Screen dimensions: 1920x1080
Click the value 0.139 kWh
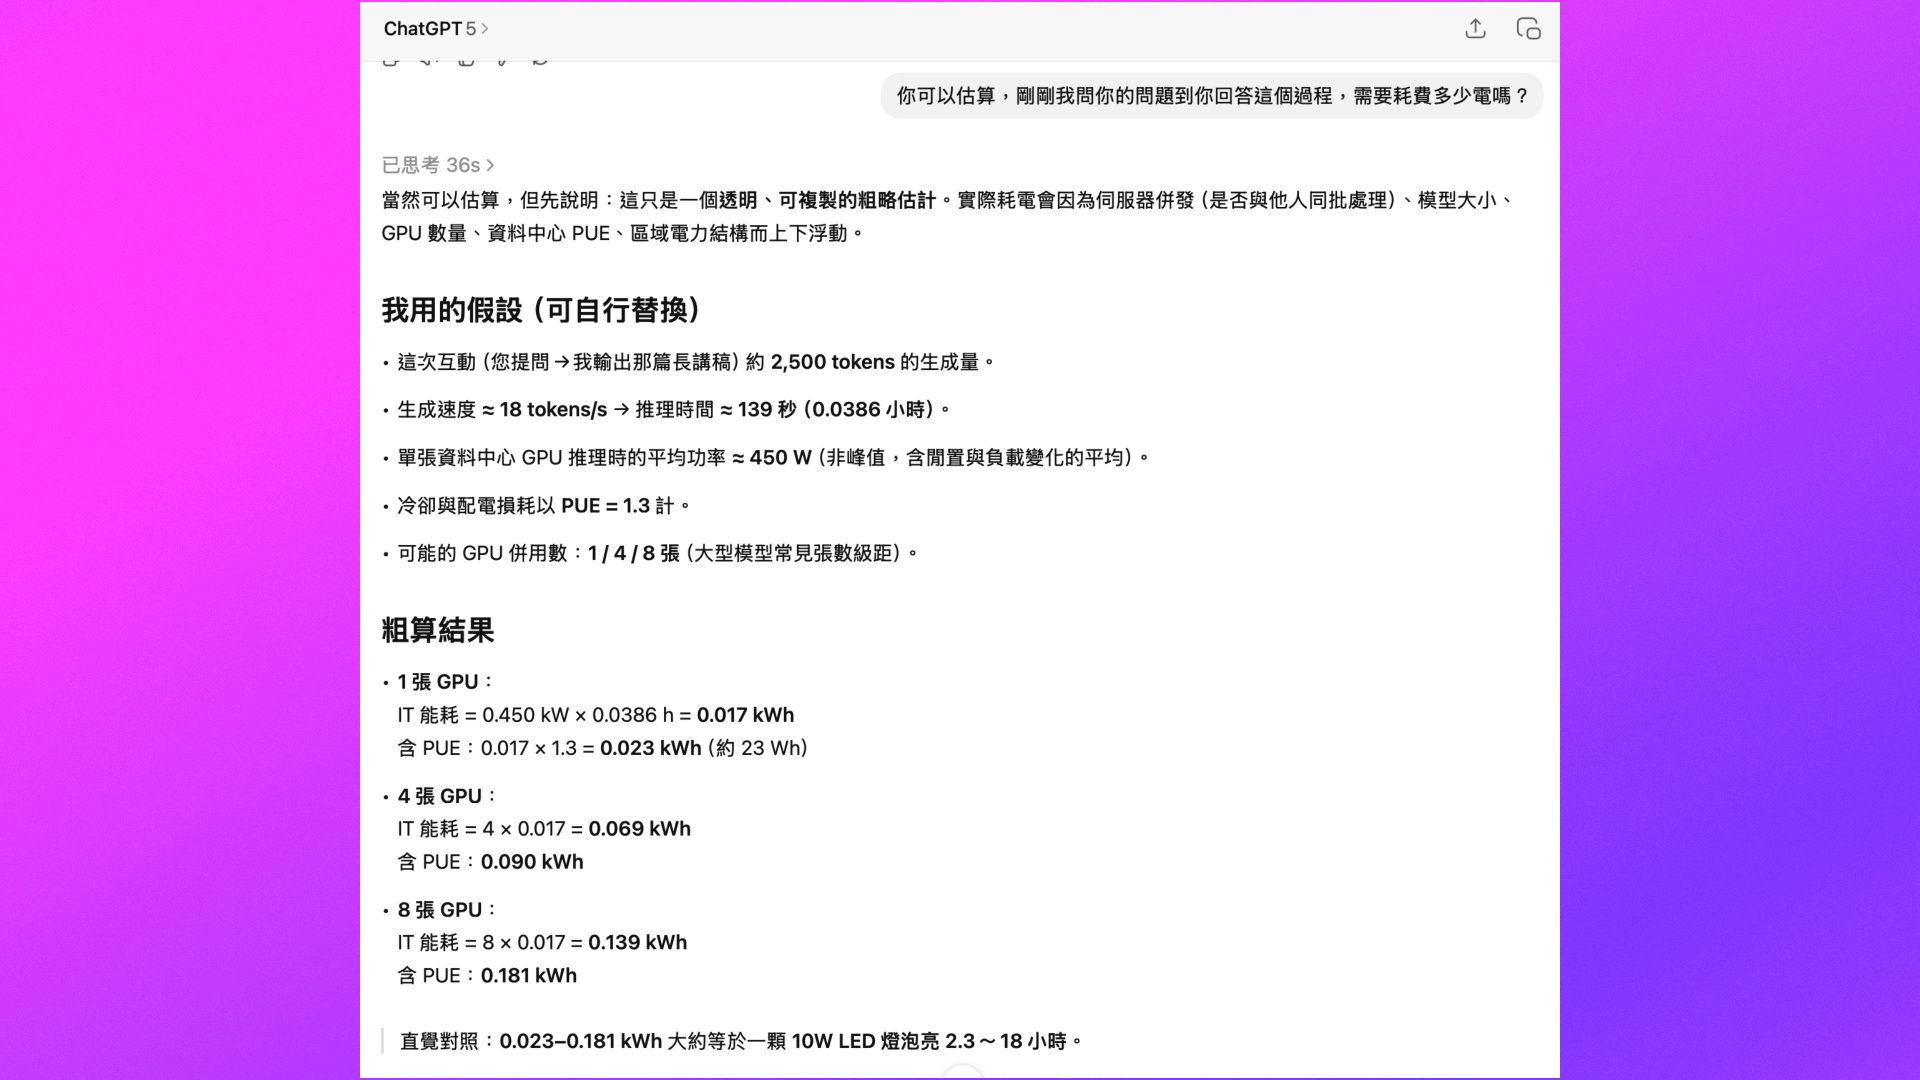pyautogui.click(x=638, y=943)
